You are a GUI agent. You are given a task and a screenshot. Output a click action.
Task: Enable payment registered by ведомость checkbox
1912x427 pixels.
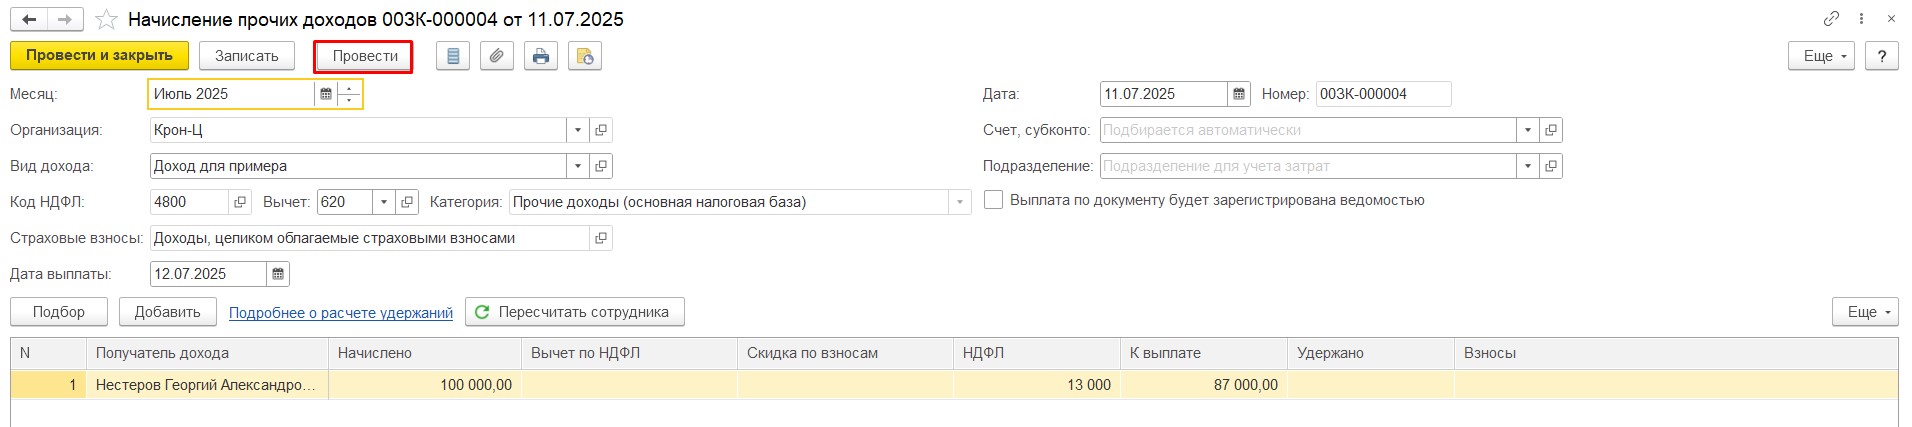point(993,200)
